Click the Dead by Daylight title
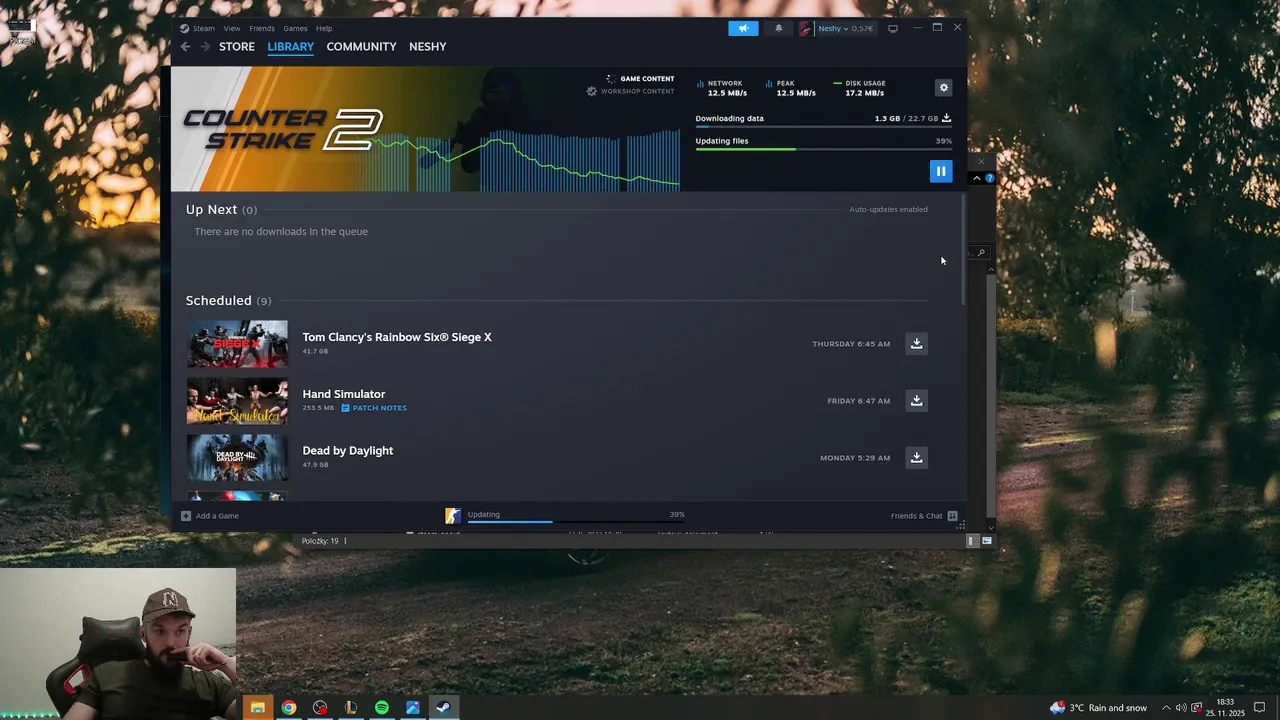 point(347,451)
